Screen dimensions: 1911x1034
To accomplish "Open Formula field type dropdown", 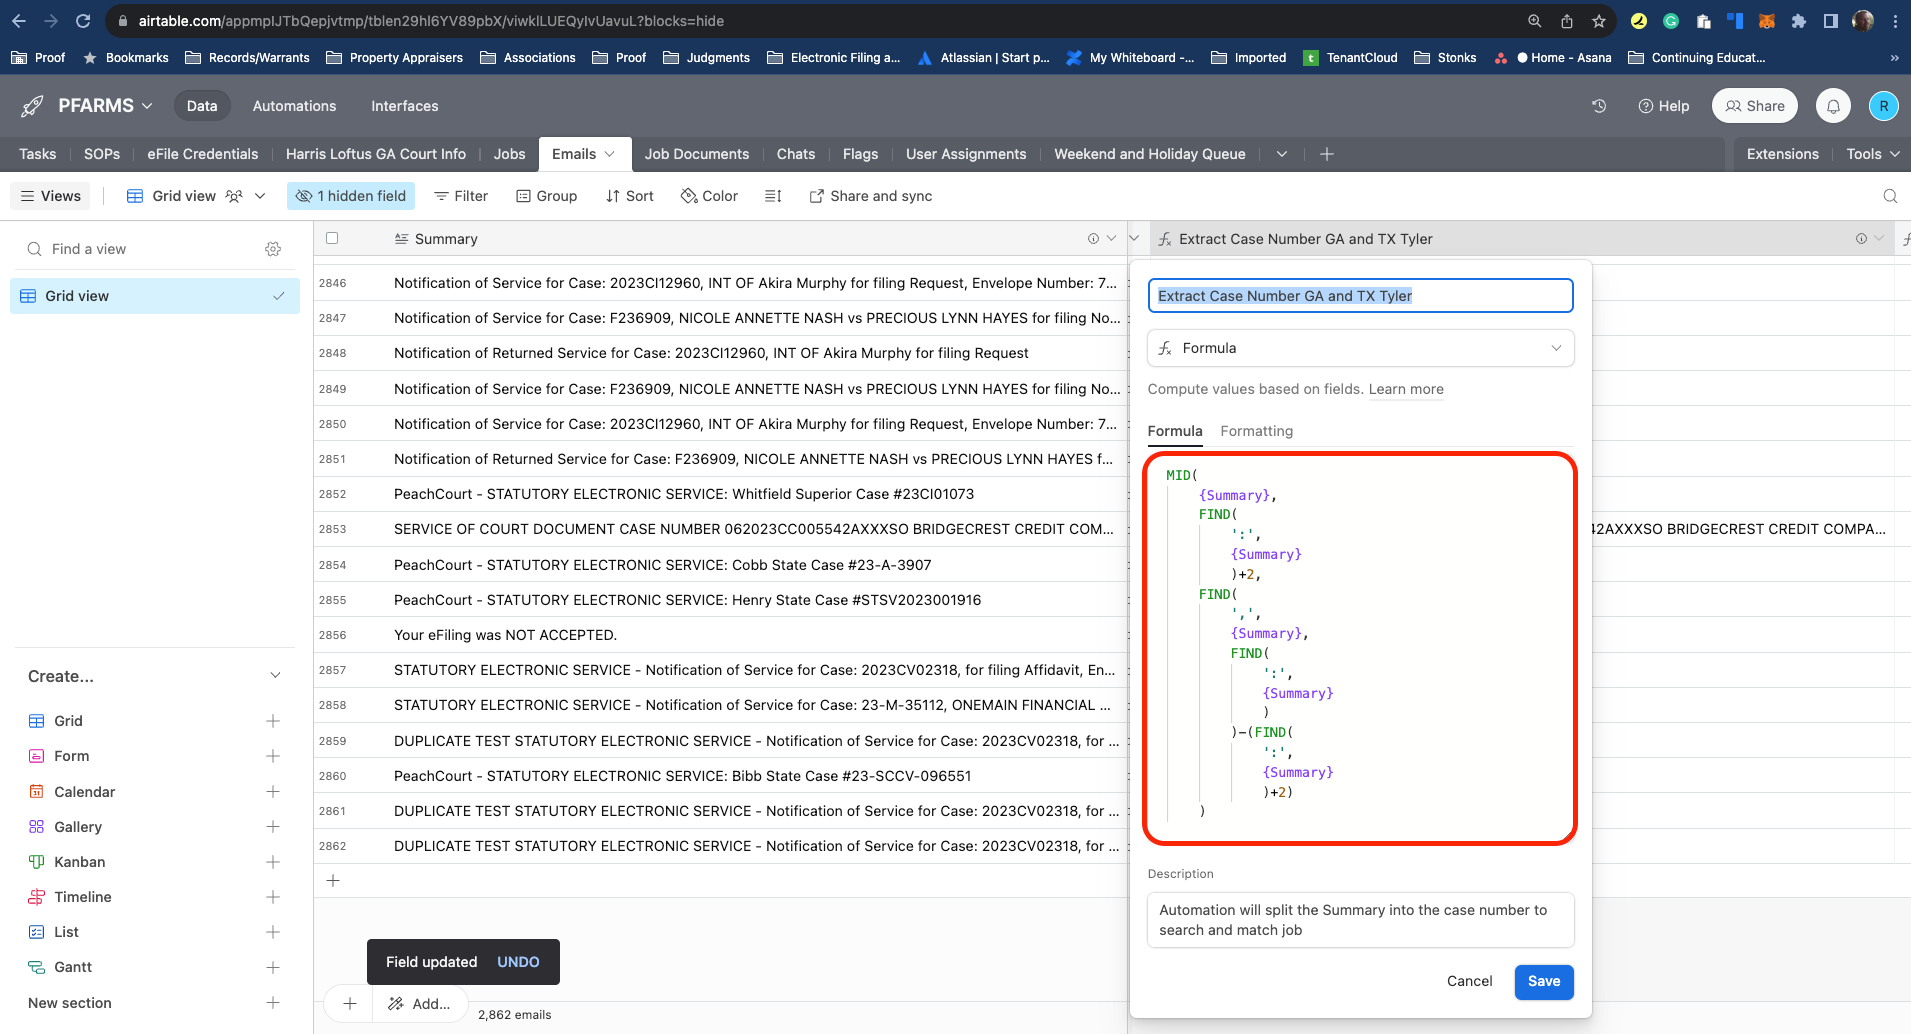I will coord(1360,348).
